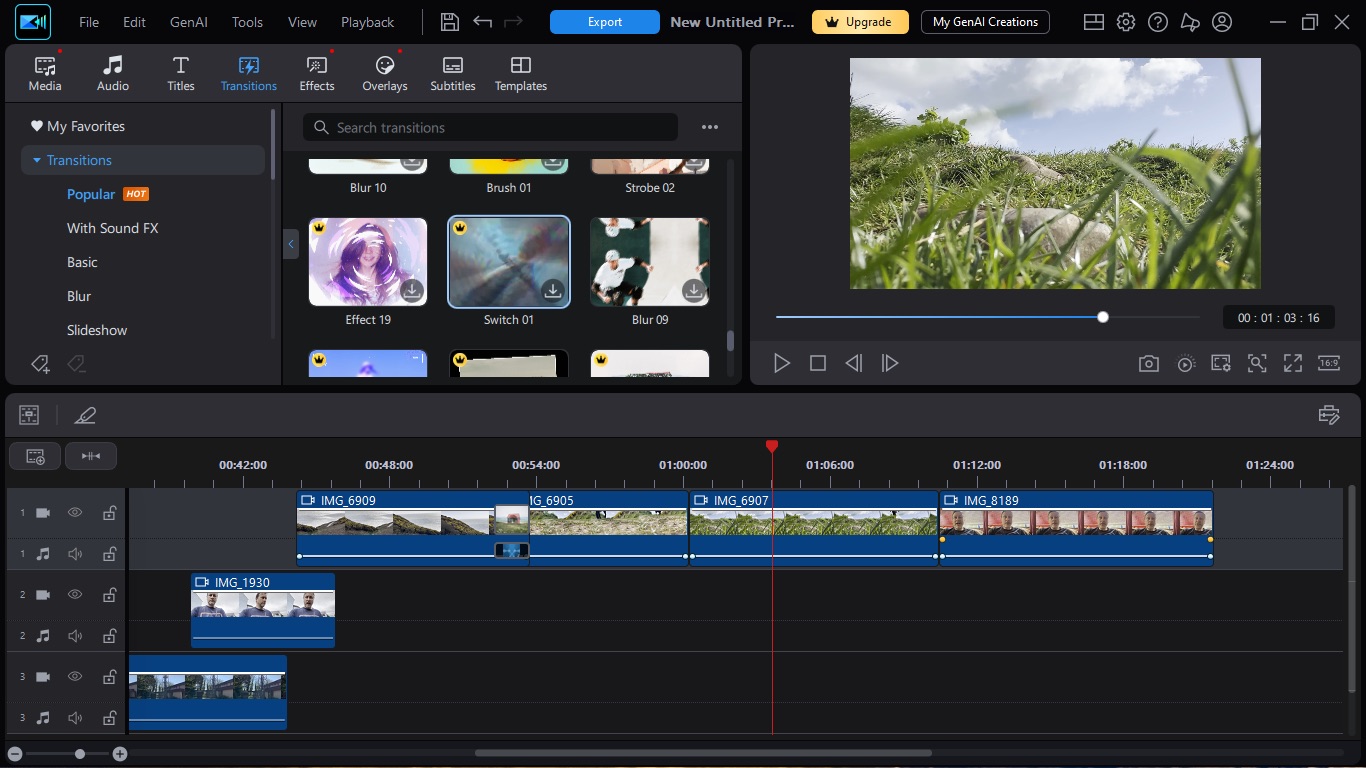Step to the next frame

pyautogui.click(x=890, y=364)
